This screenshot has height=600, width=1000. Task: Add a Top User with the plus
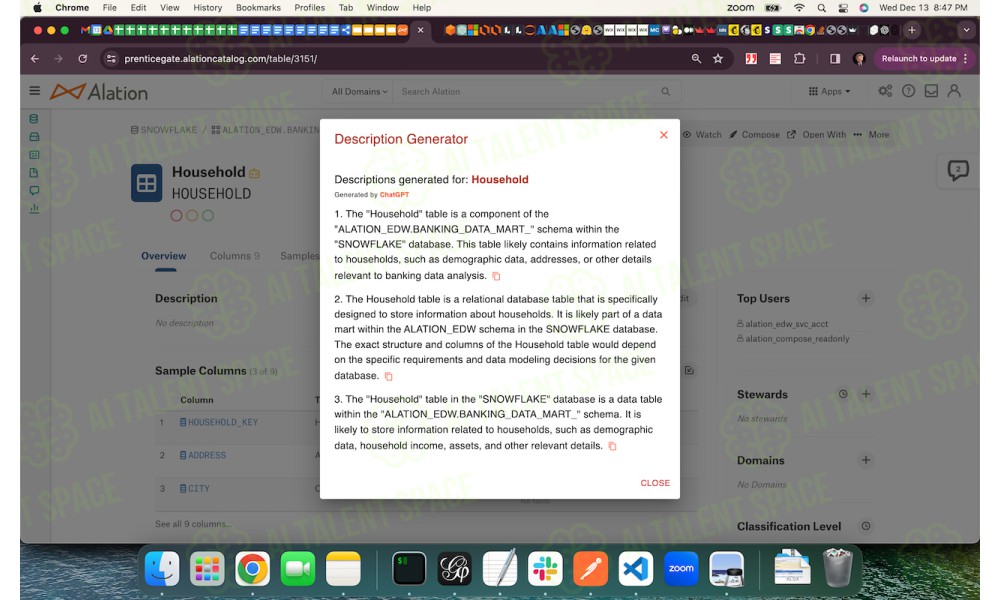[865, 298]
